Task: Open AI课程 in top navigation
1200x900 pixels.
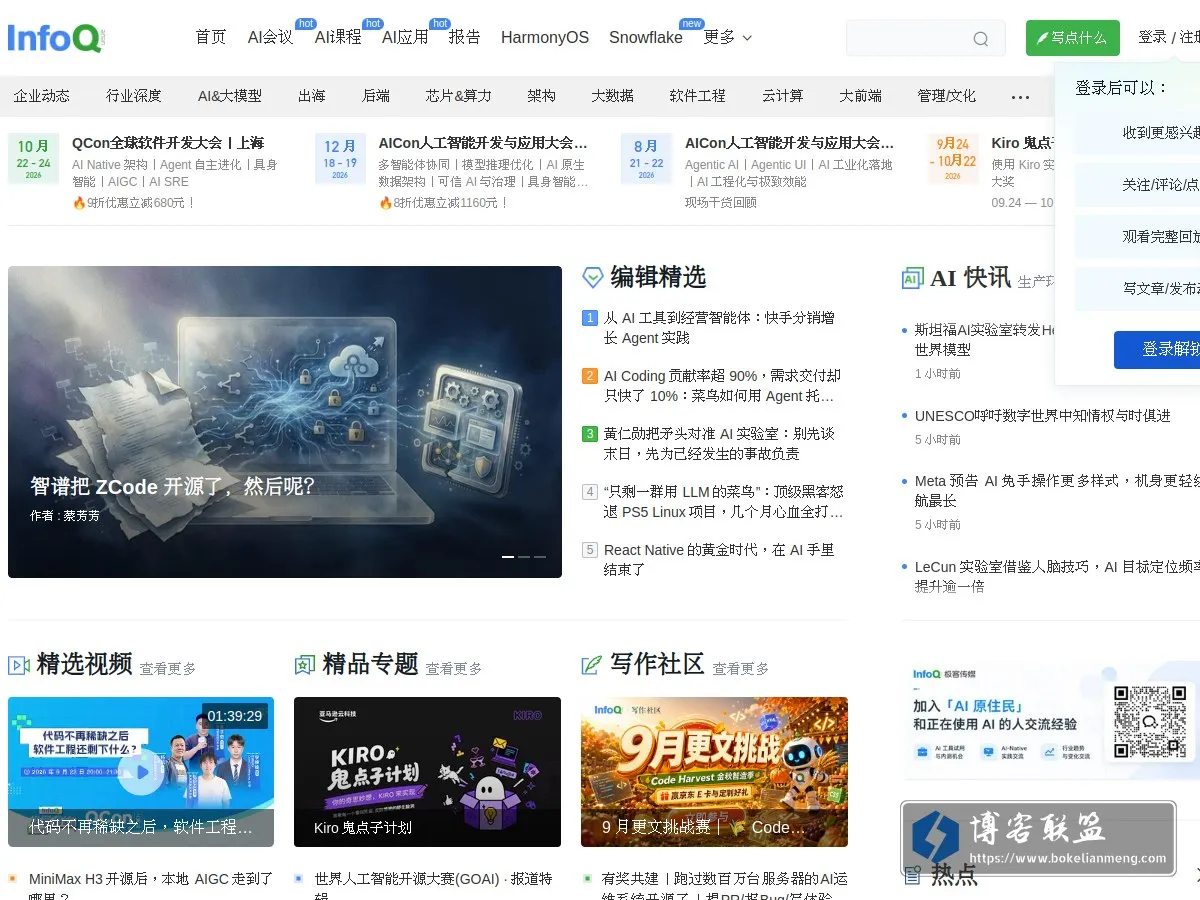Action: tap(338, 37)
